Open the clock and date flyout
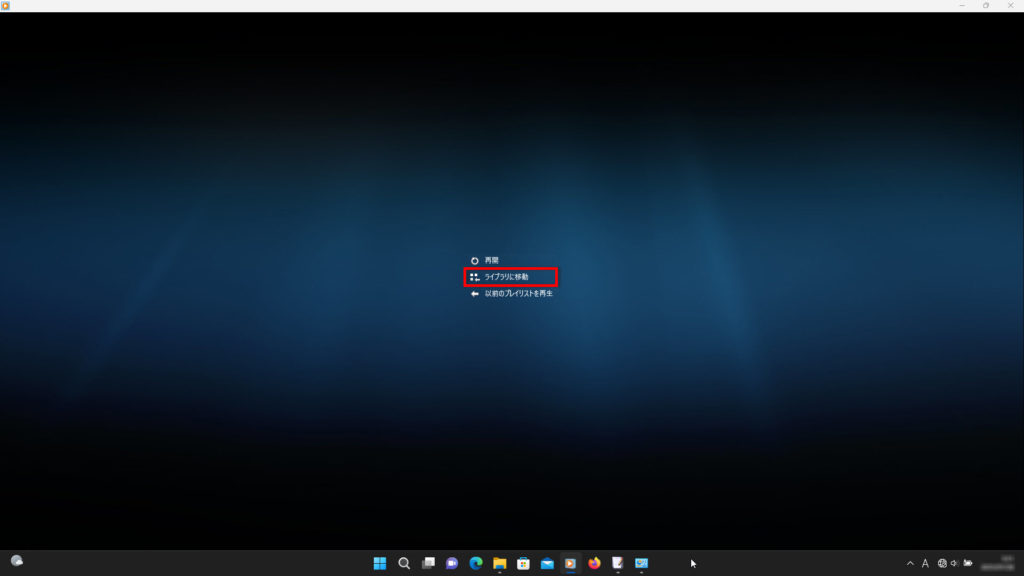1024x576 pixels. click(x=1001, y=563)
